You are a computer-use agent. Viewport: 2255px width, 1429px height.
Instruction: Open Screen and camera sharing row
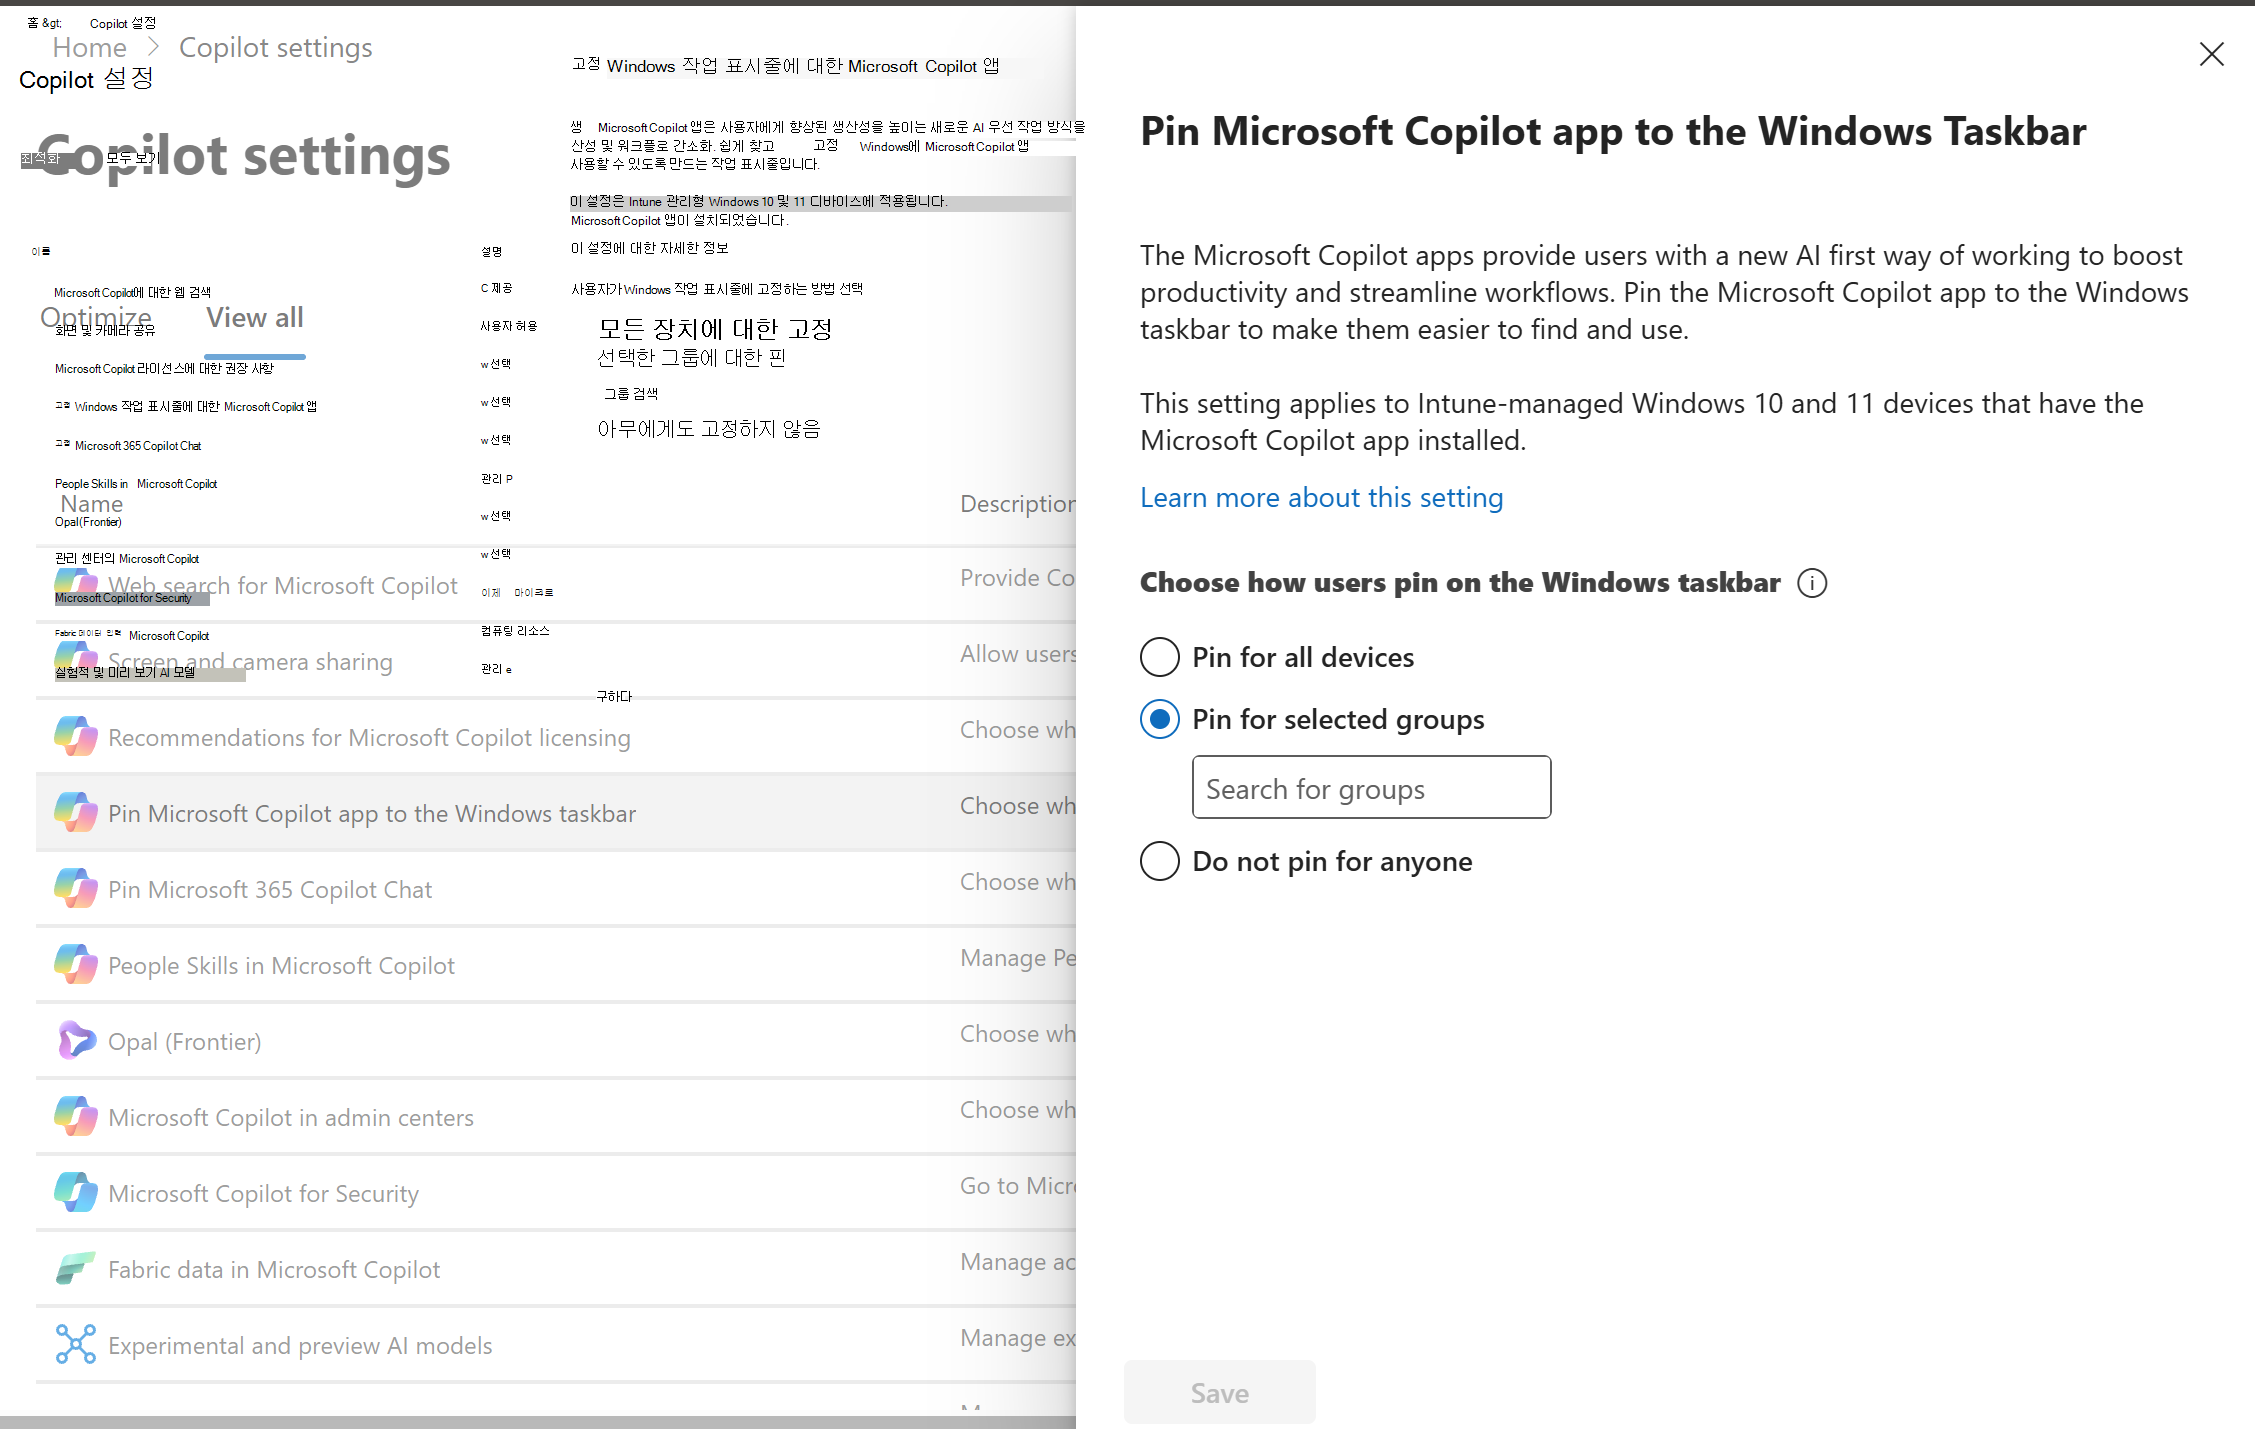click(x=250, y=662)
